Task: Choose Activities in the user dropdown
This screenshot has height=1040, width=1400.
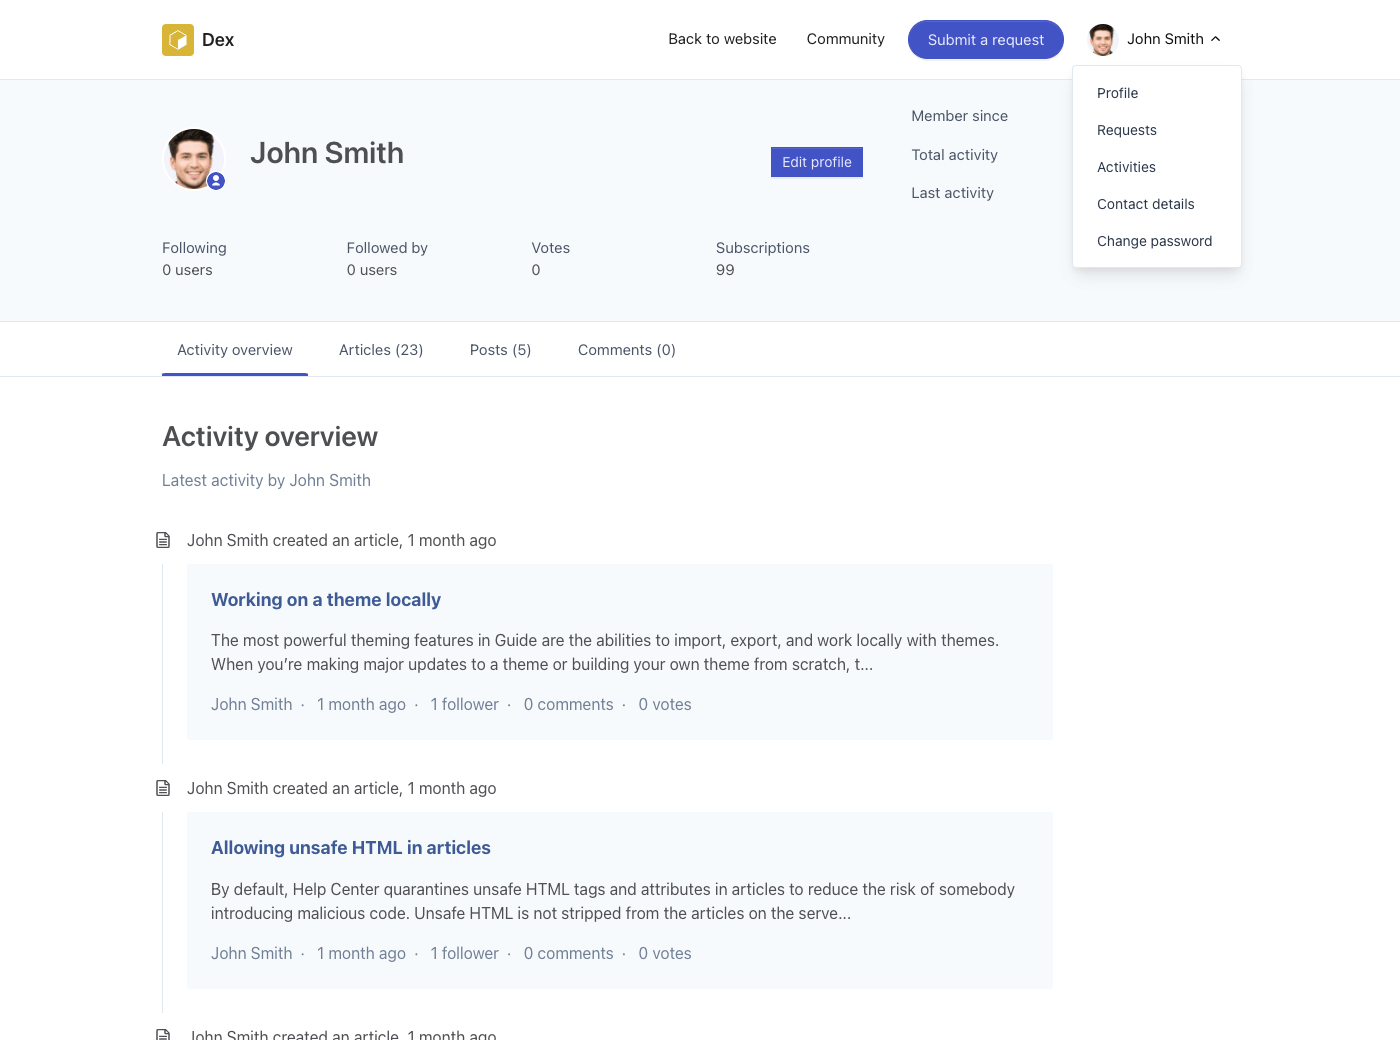Action: pos(1126,167)
